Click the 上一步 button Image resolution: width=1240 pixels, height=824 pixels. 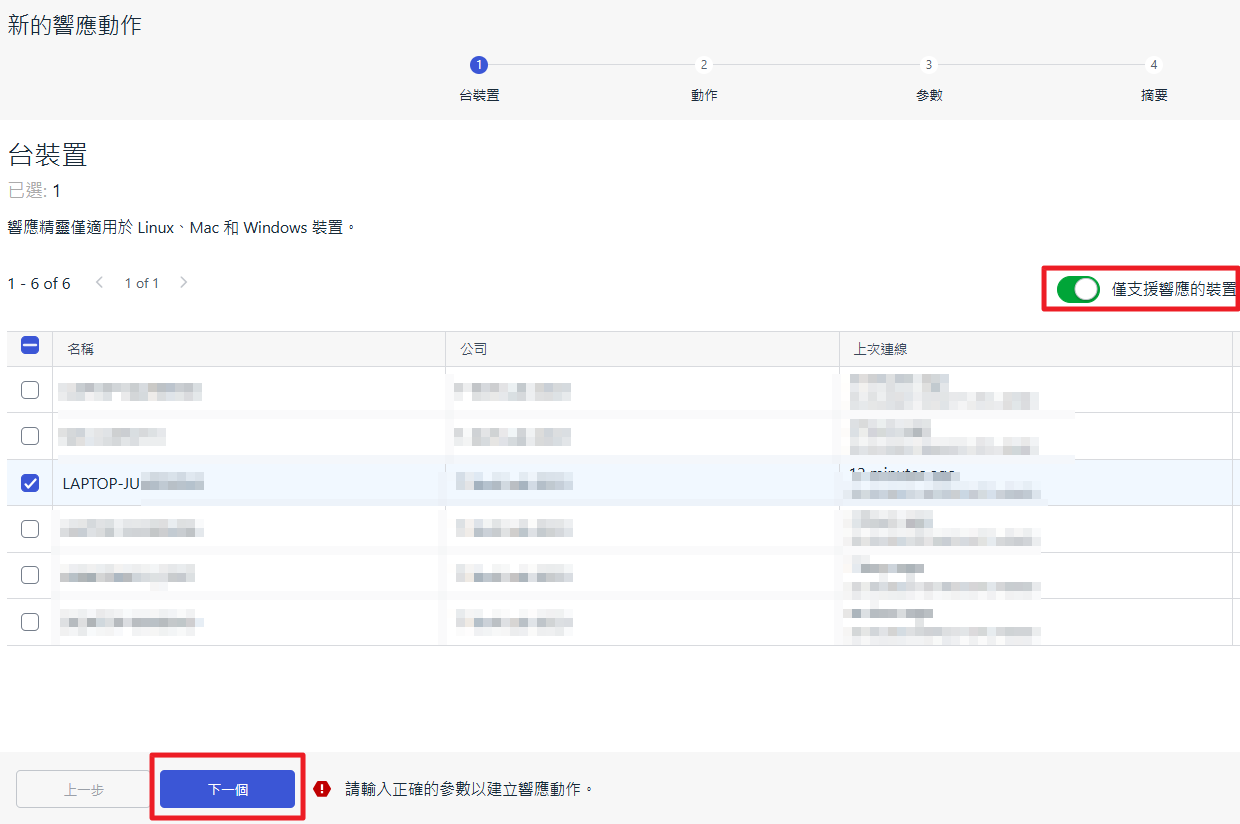(83, 789)
